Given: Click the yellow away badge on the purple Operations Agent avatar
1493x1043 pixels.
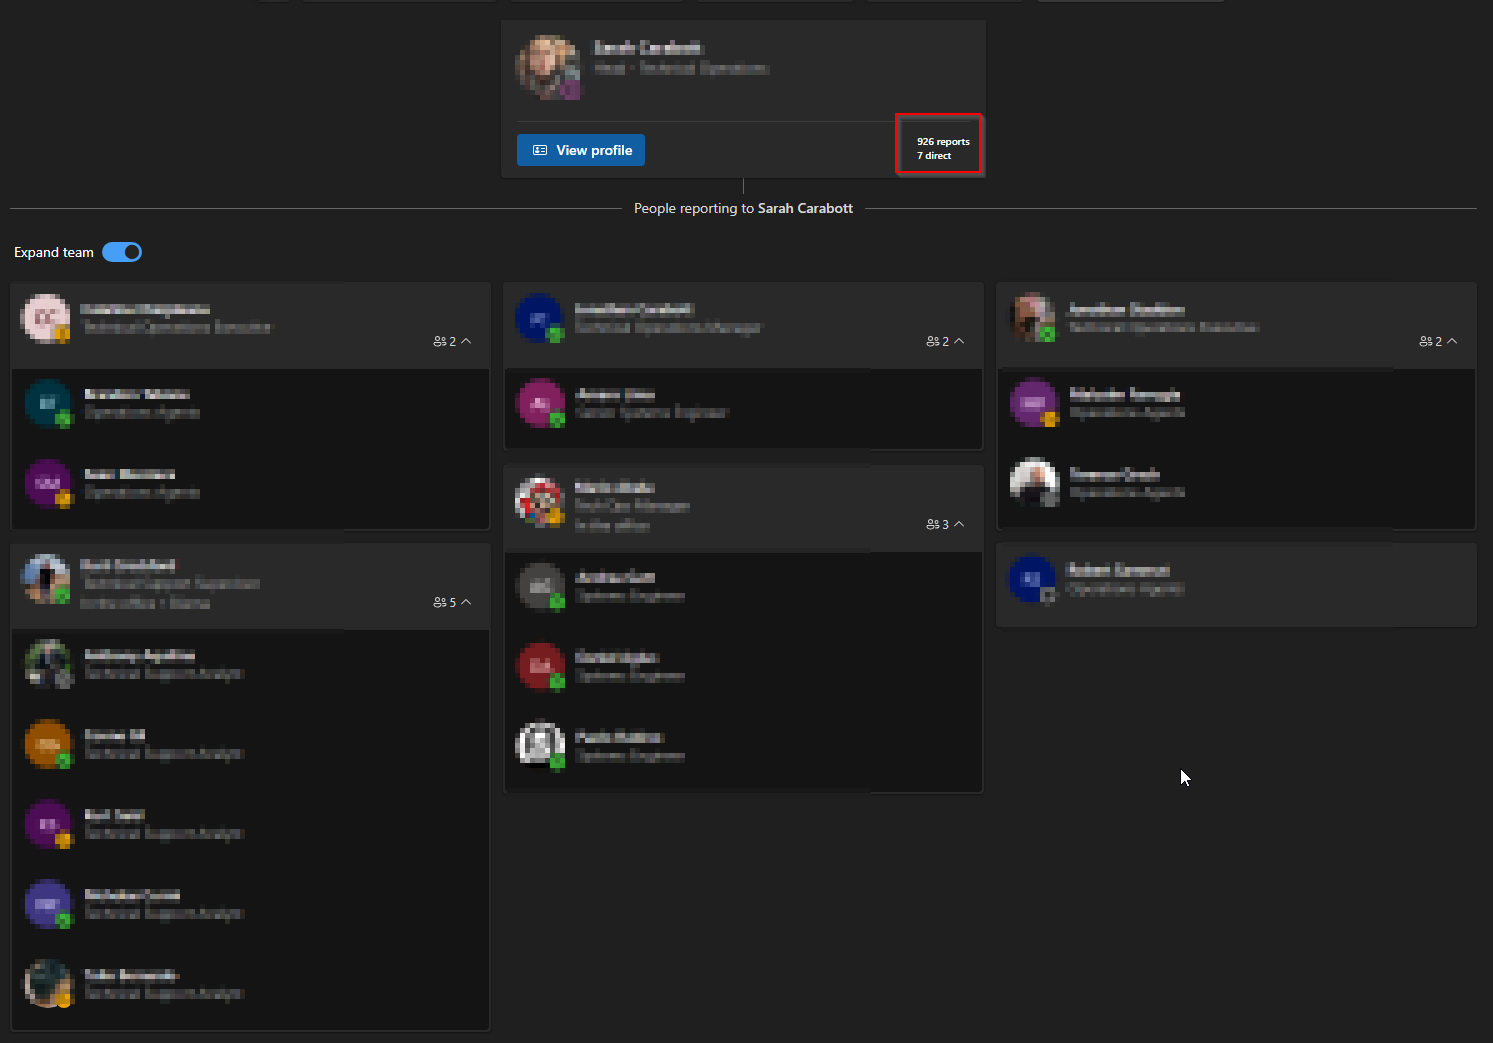Looking at the screenshot, I should click(1048, 418).
